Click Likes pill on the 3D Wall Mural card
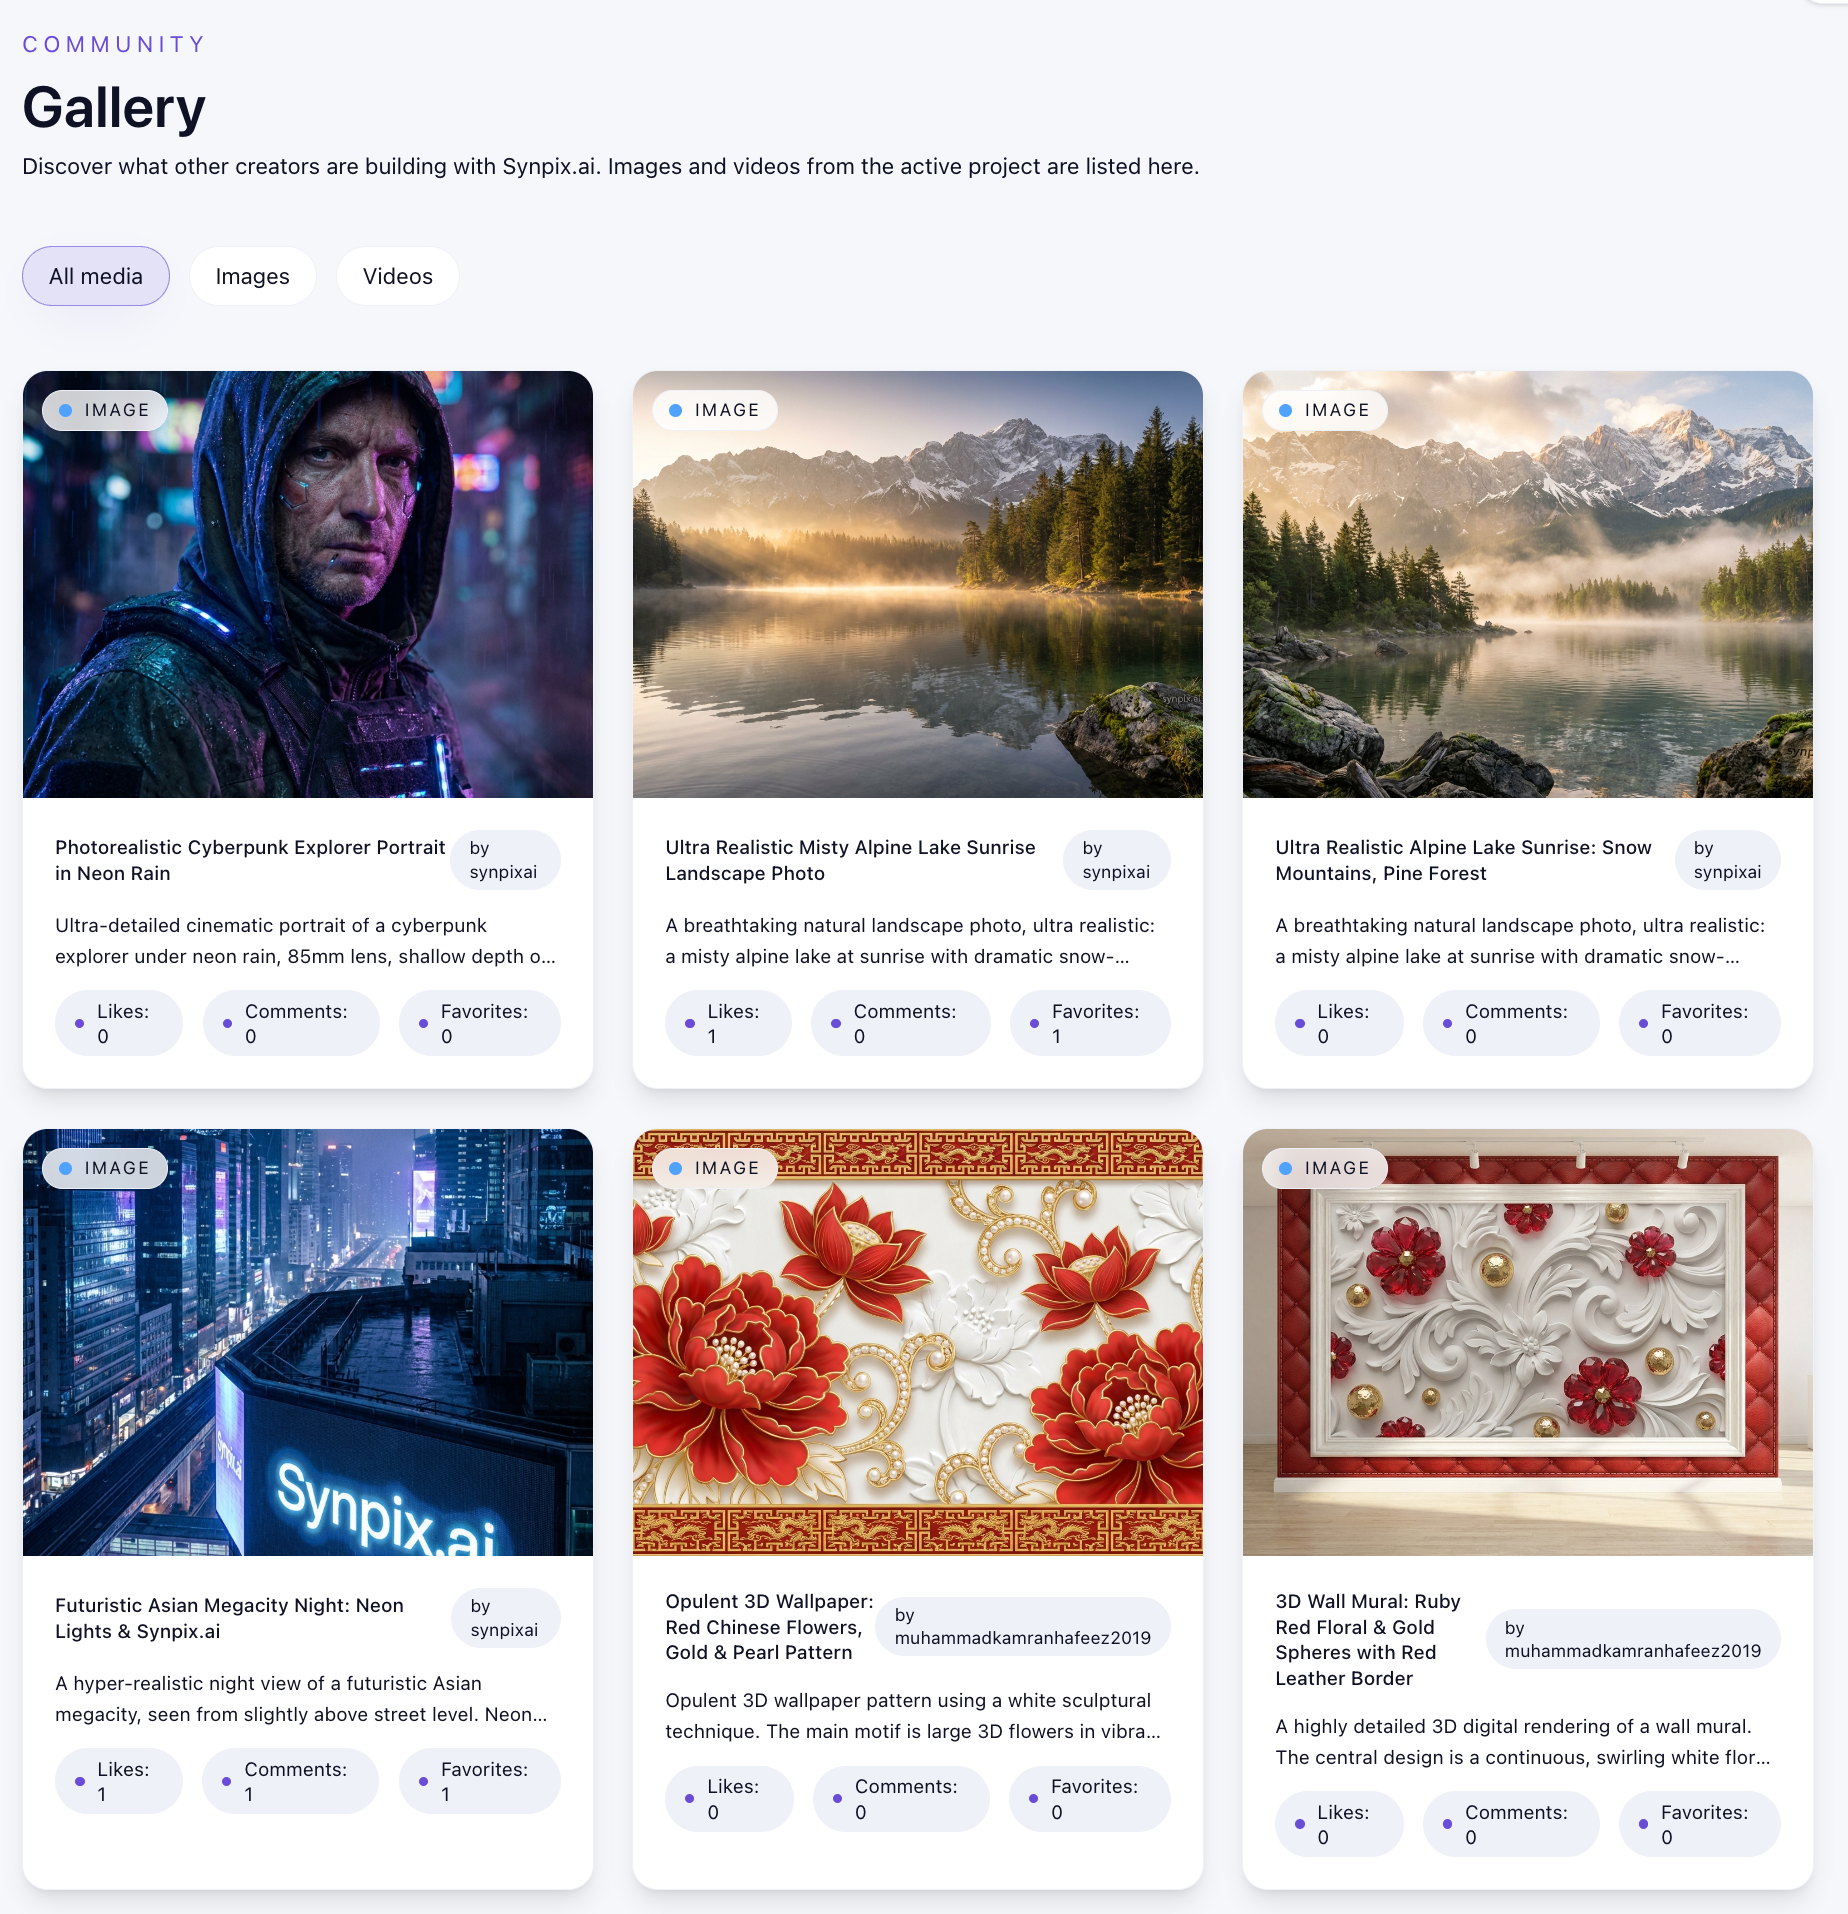The image size is (1848, 1914). pyautogui.click(x=1339, y=1824)
